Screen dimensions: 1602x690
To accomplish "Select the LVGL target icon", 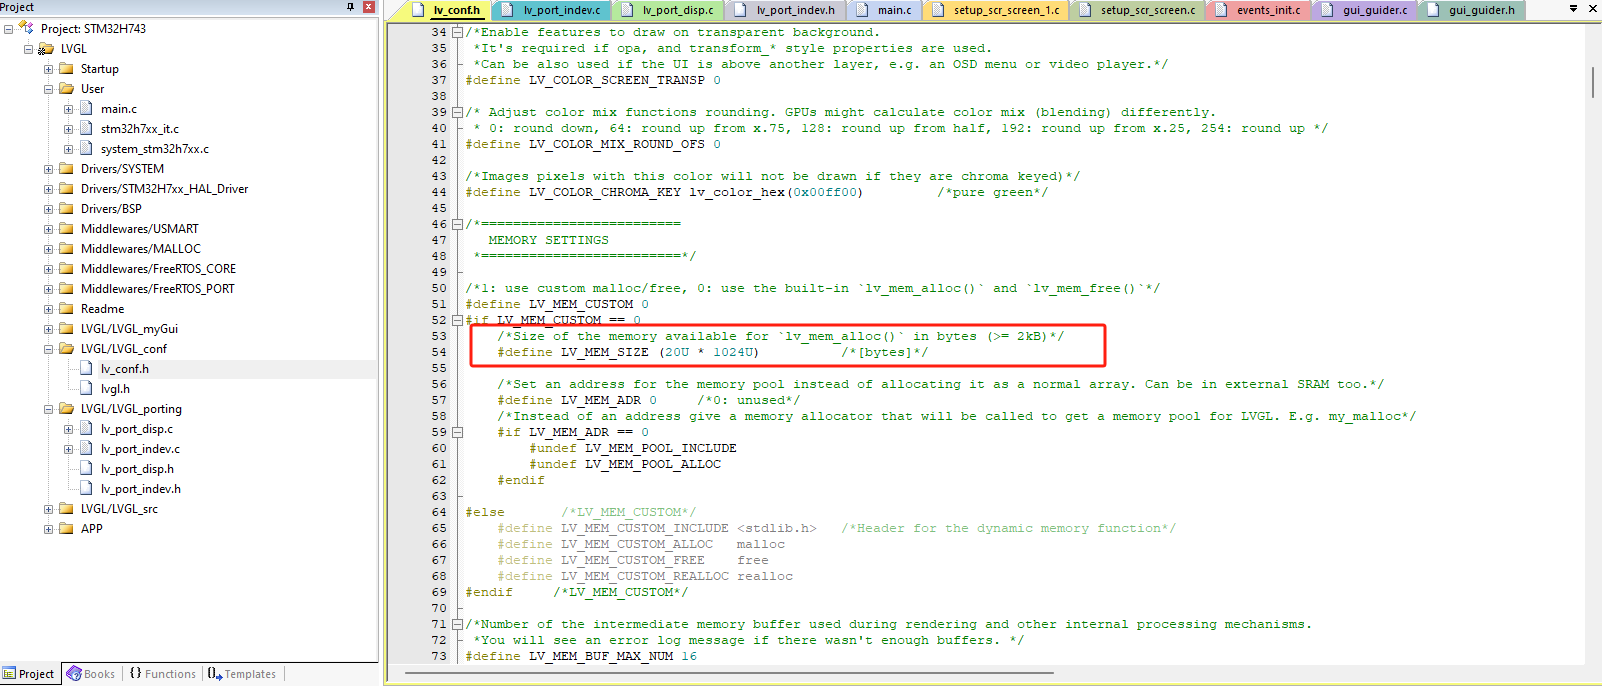I will coord(46,49).
